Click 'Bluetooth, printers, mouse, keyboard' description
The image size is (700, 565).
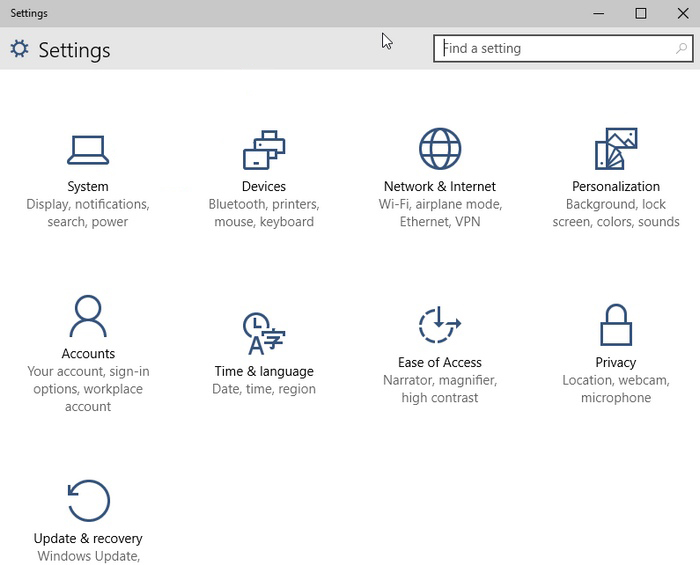pyautogui.click(x=264, y=213)
